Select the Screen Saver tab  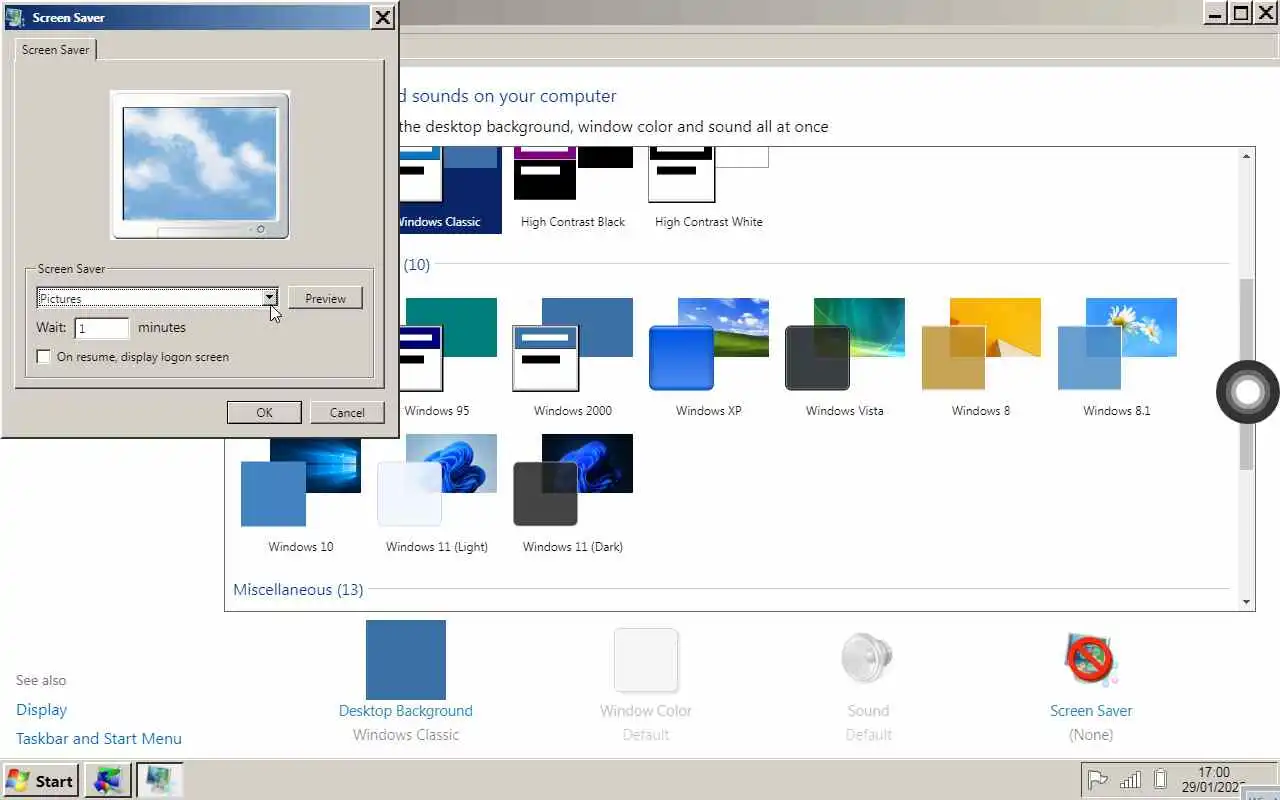pos(55,49)
